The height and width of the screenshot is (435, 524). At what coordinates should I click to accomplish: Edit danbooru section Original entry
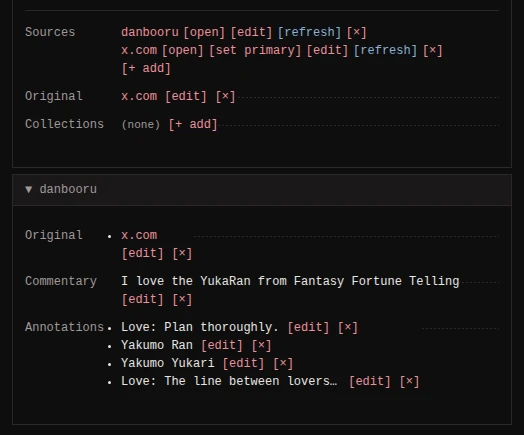click(142, 253)
